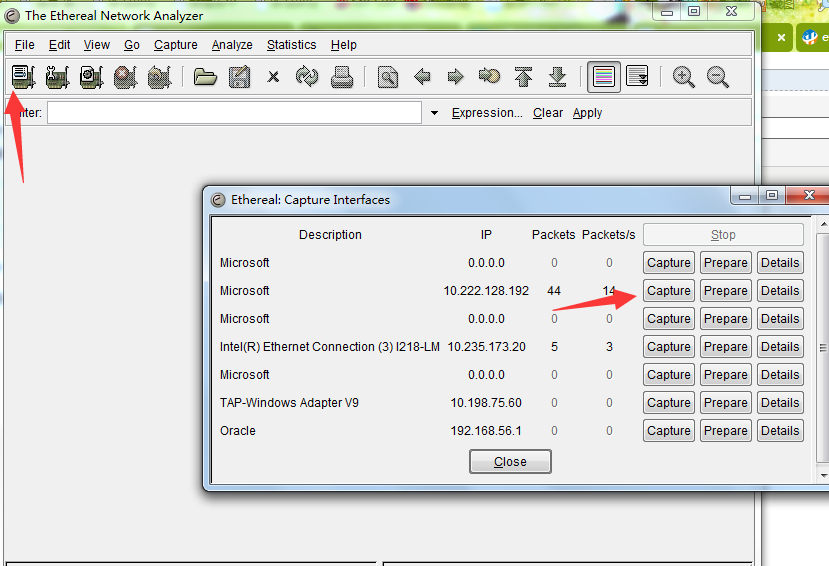Reload the capture file icon
Viewport: 829px width, 566px height.
[x=307, y=77]
